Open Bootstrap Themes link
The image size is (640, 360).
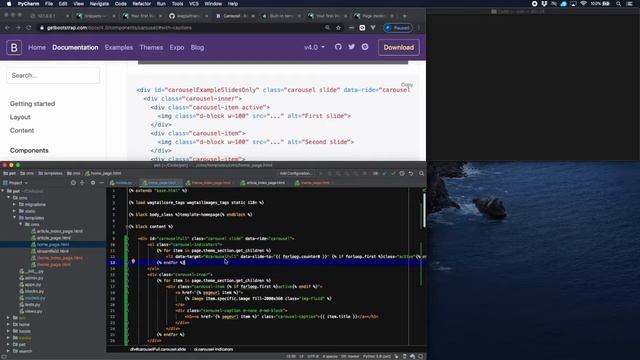tap(151, 47)
